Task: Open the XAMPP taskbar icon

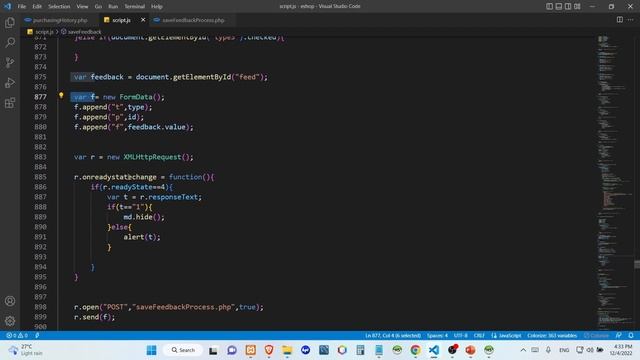Action: 251,350
